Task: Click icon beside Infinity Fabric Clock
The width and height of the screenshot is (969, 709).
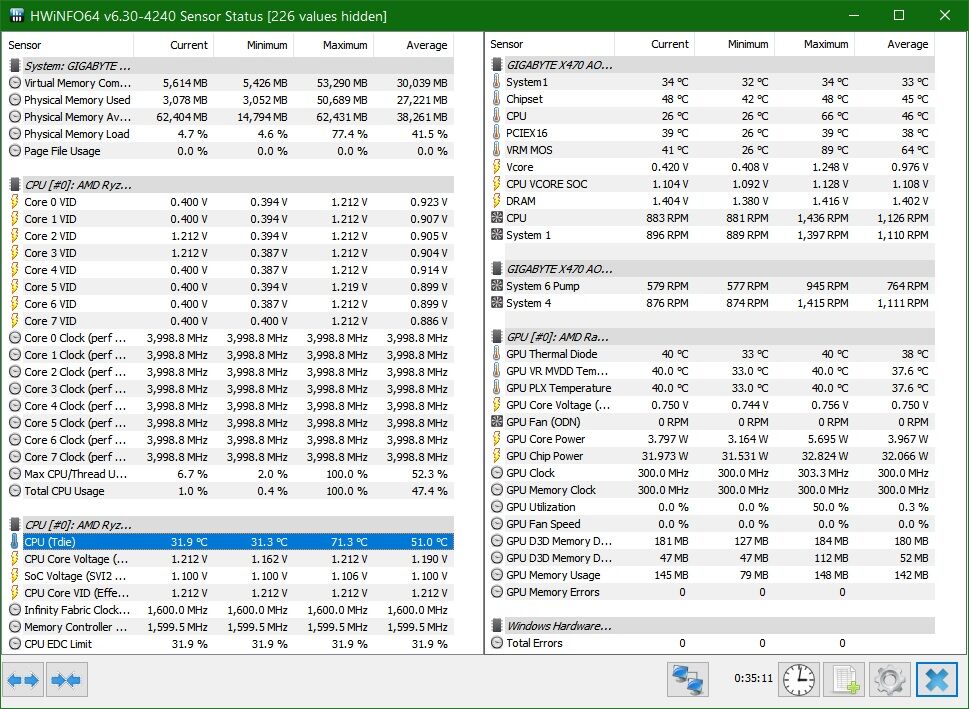Action: pyautogui.click(x=15, y=609)
